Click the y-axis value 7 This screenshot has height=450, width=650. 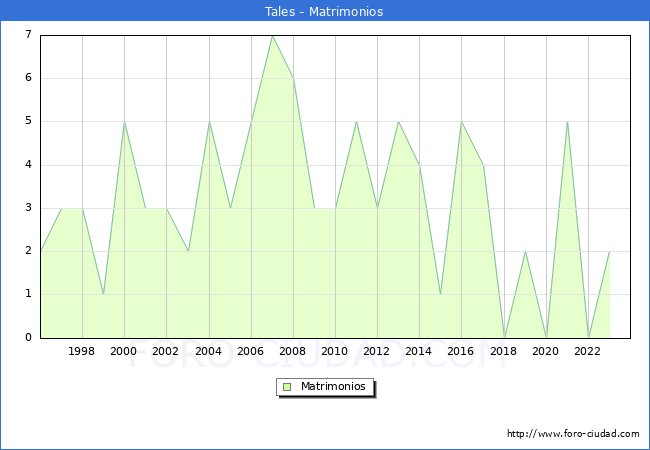28,34
